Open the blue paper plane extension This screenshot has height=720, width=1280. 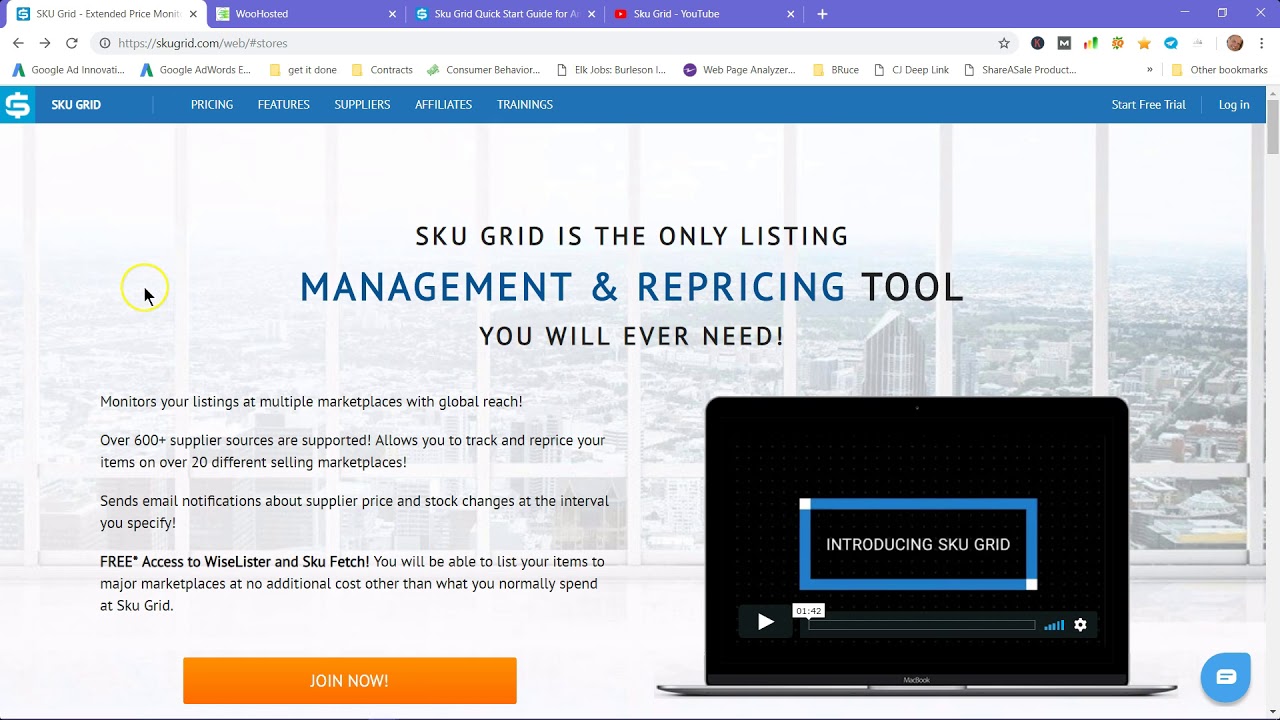[x=1171, y=43]
